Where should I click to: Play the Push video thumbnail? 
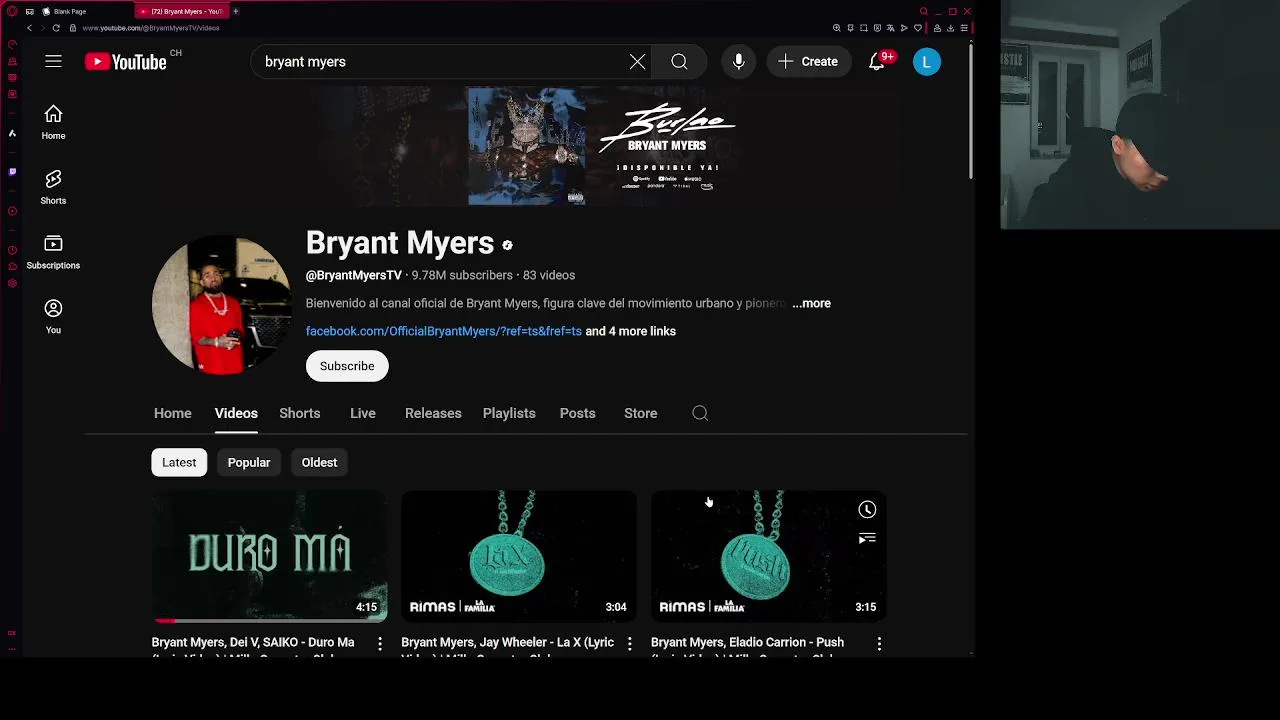click(x=769, y=556)
